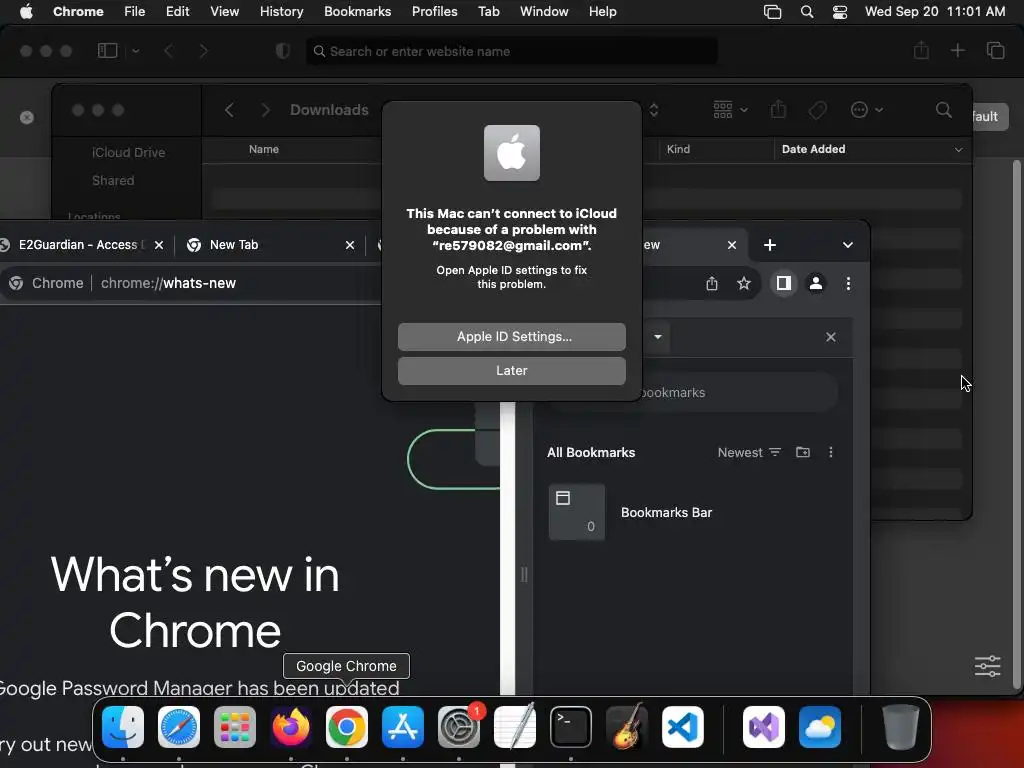This screenshot has width=1024, height=768.
Task: Open the Trash in the Dock
Action: pyautogui.click(x=901, y=727)
